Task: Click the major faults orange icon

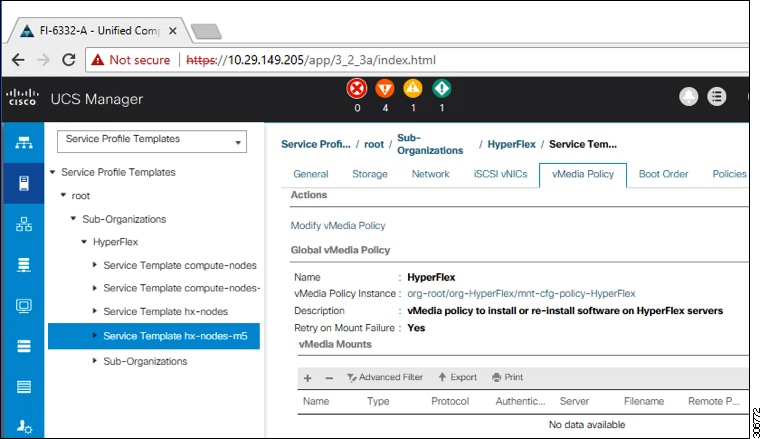Action: click(x=385, y=90)
